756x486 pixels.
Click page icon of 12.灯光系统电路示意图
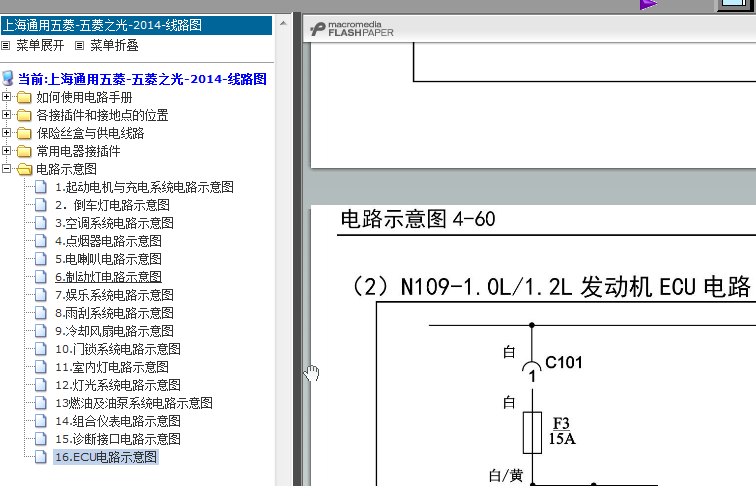(41, 385)
